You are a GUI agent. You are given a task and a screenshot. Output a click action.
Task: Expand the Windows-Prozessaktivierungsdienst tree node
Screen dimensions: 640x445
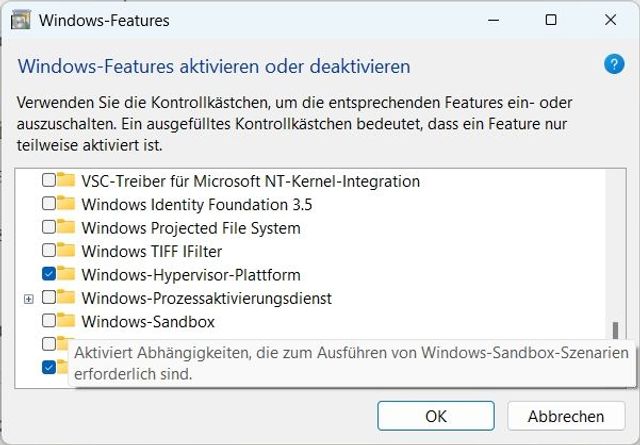28,298
